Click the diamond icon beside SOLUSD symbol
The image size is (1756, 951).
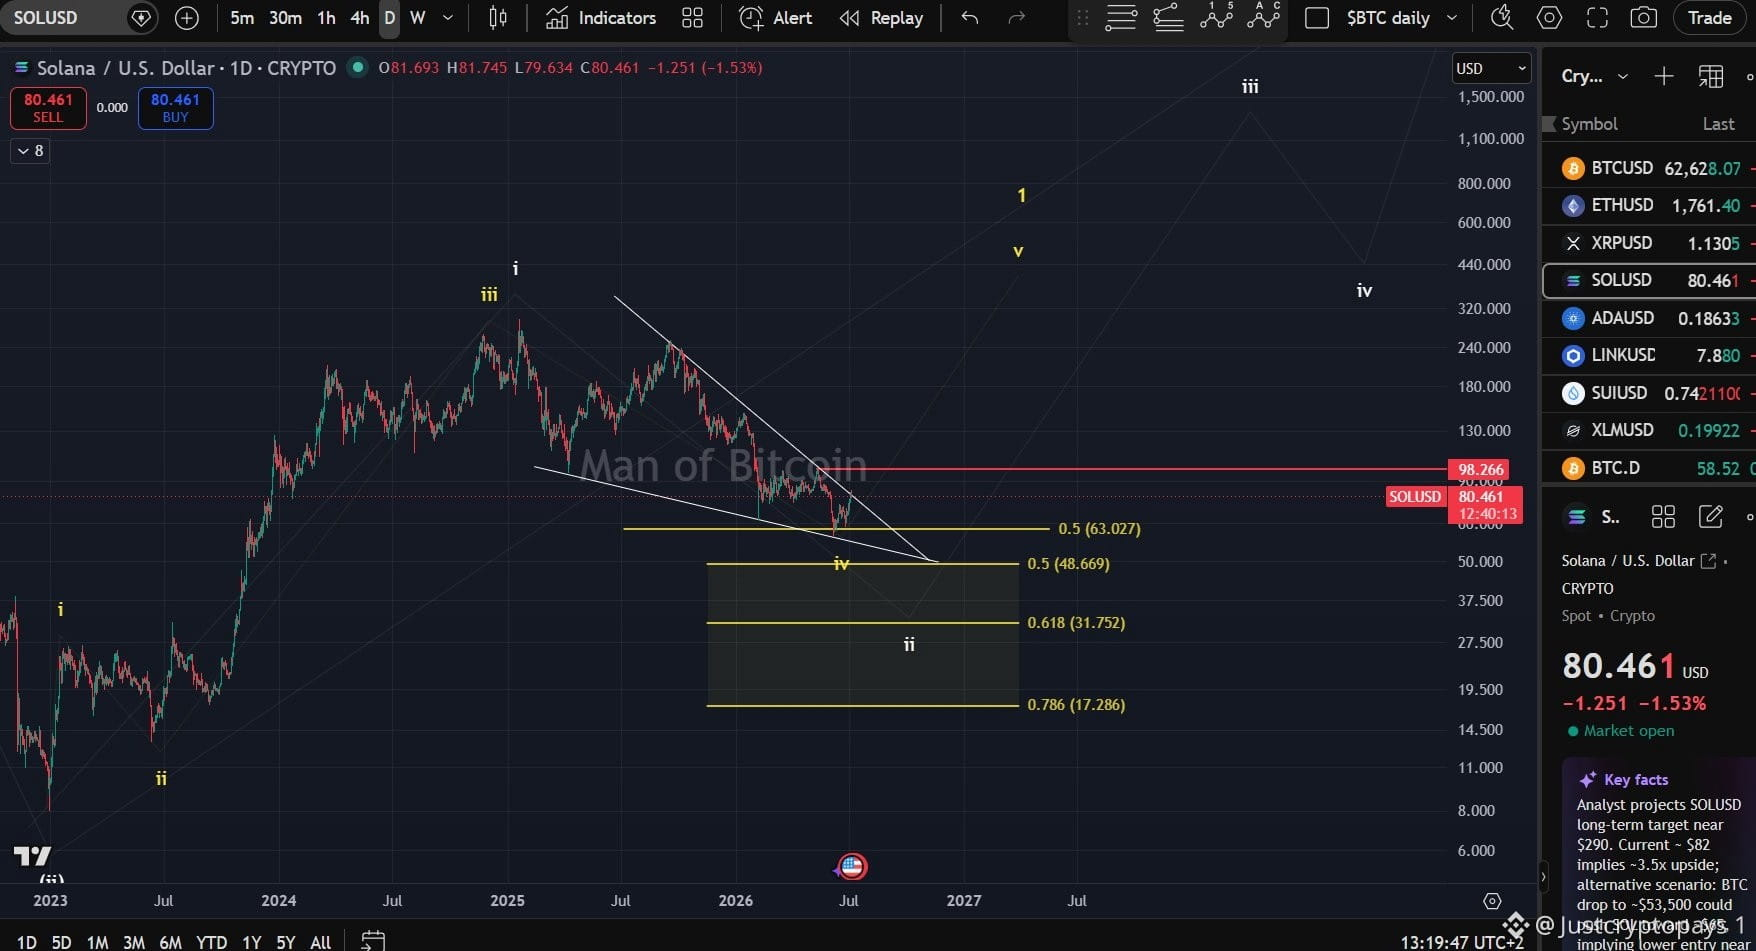(142, 18)
